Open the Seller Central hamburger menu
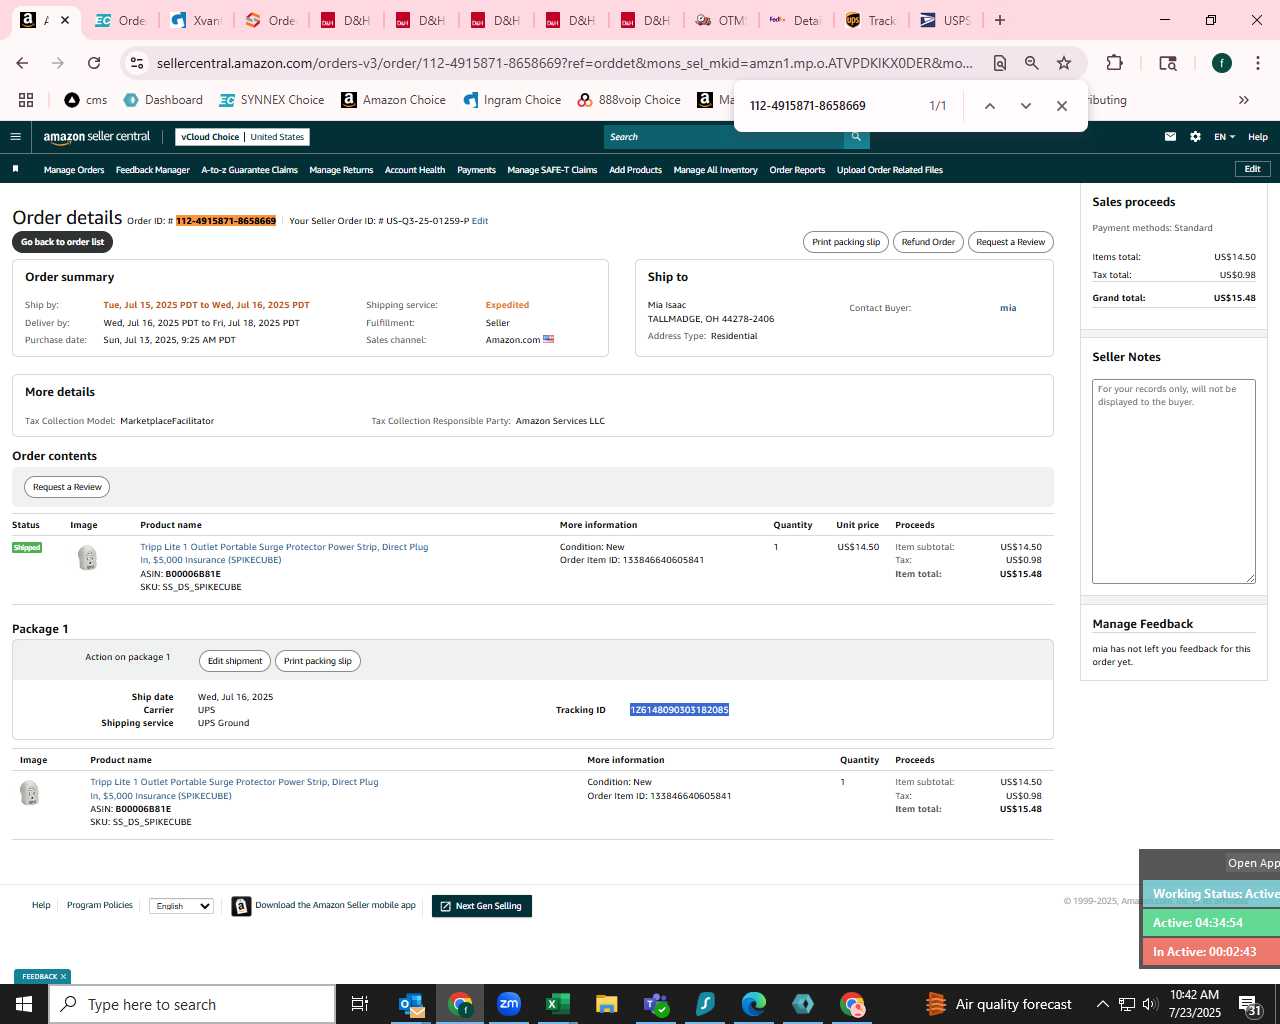 [x=15, y=137]
